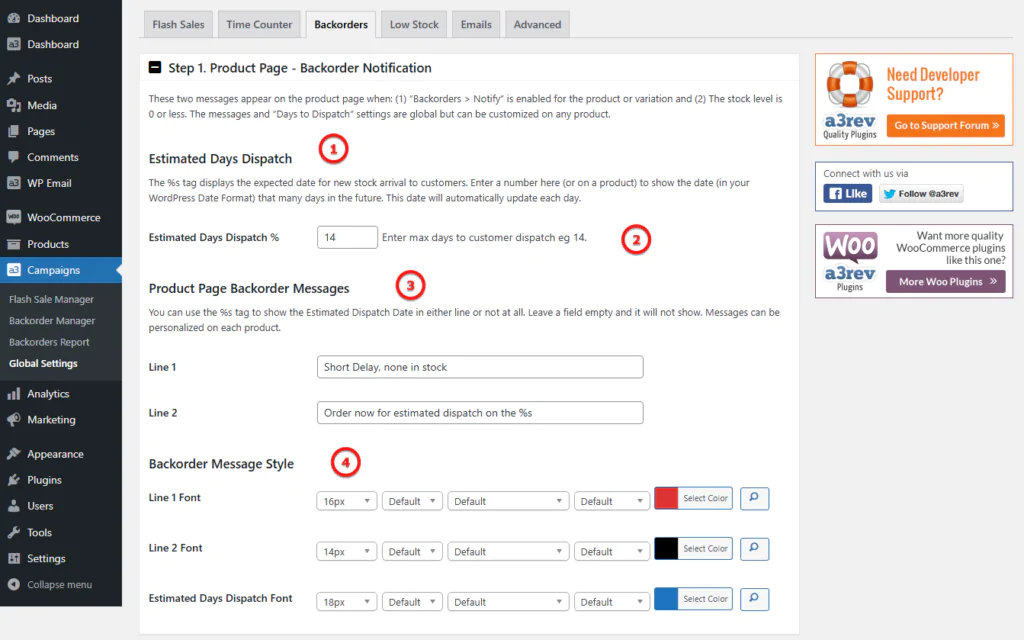Viewport: 1024px width, 640px height.
Task: Click the Analytics bar chart icon
Action: coord(14,394)
